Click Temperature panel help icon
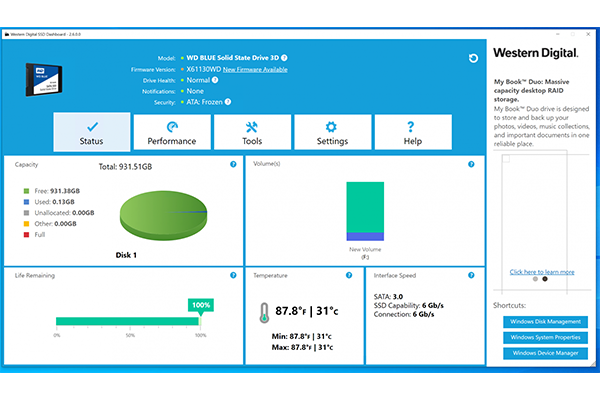 pyautogui.click(x=352, y=273)
